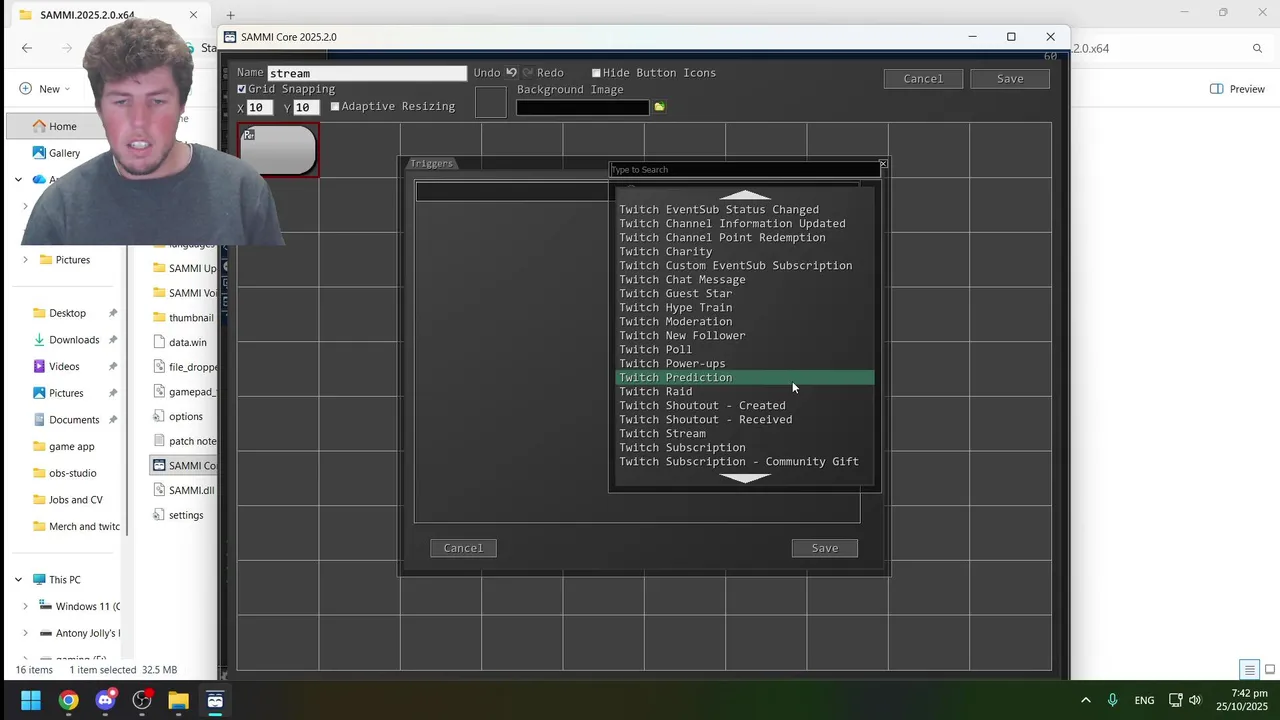Expand Pictures folder in navigation pane
Image resolution: width=1280 pixels, height=720 pixels.
click(x=26, y=260)
